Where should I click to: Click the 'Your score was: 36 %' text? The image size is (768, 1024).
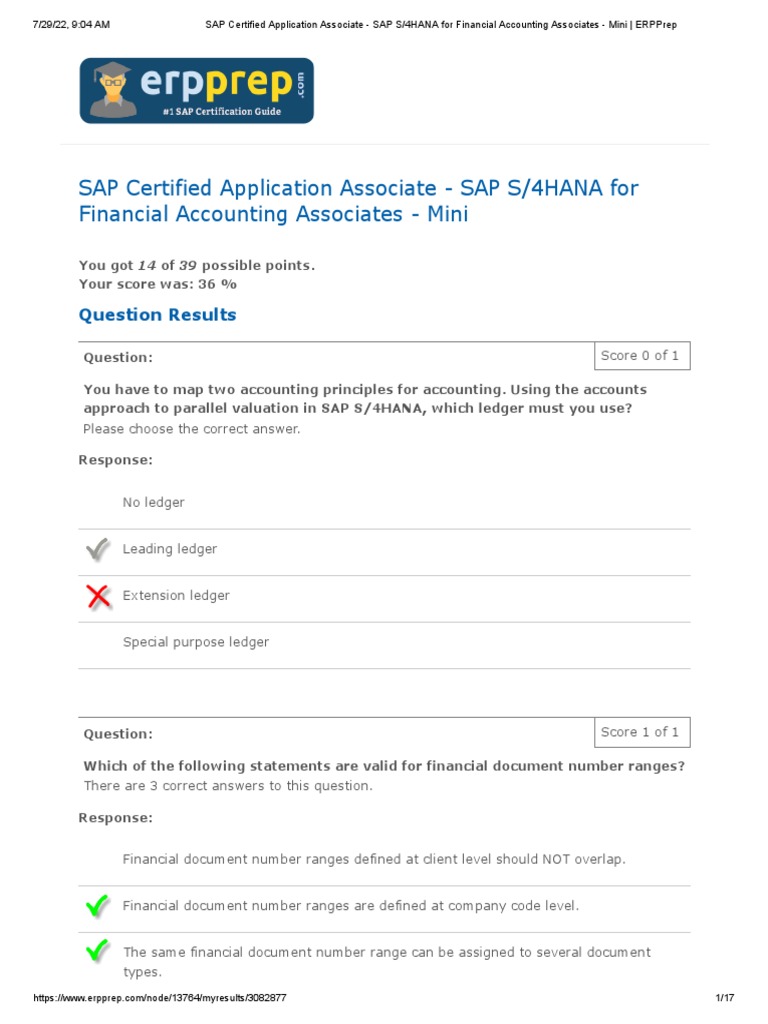(157, 284)
